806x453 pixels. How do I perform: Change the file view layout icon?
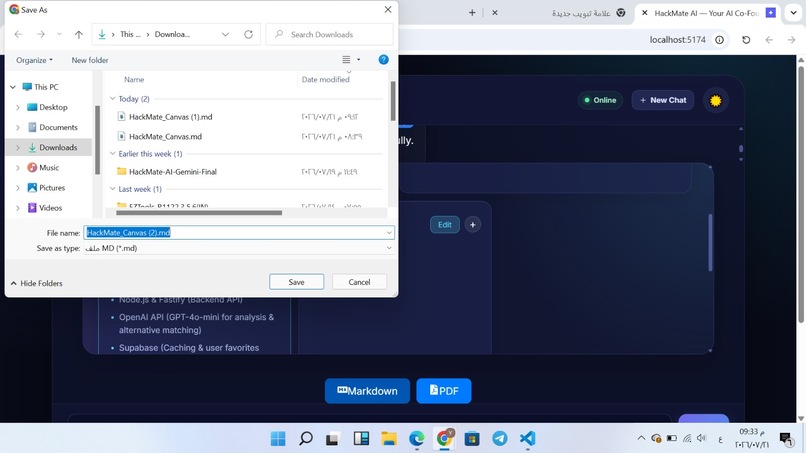(x=346, y=60)
